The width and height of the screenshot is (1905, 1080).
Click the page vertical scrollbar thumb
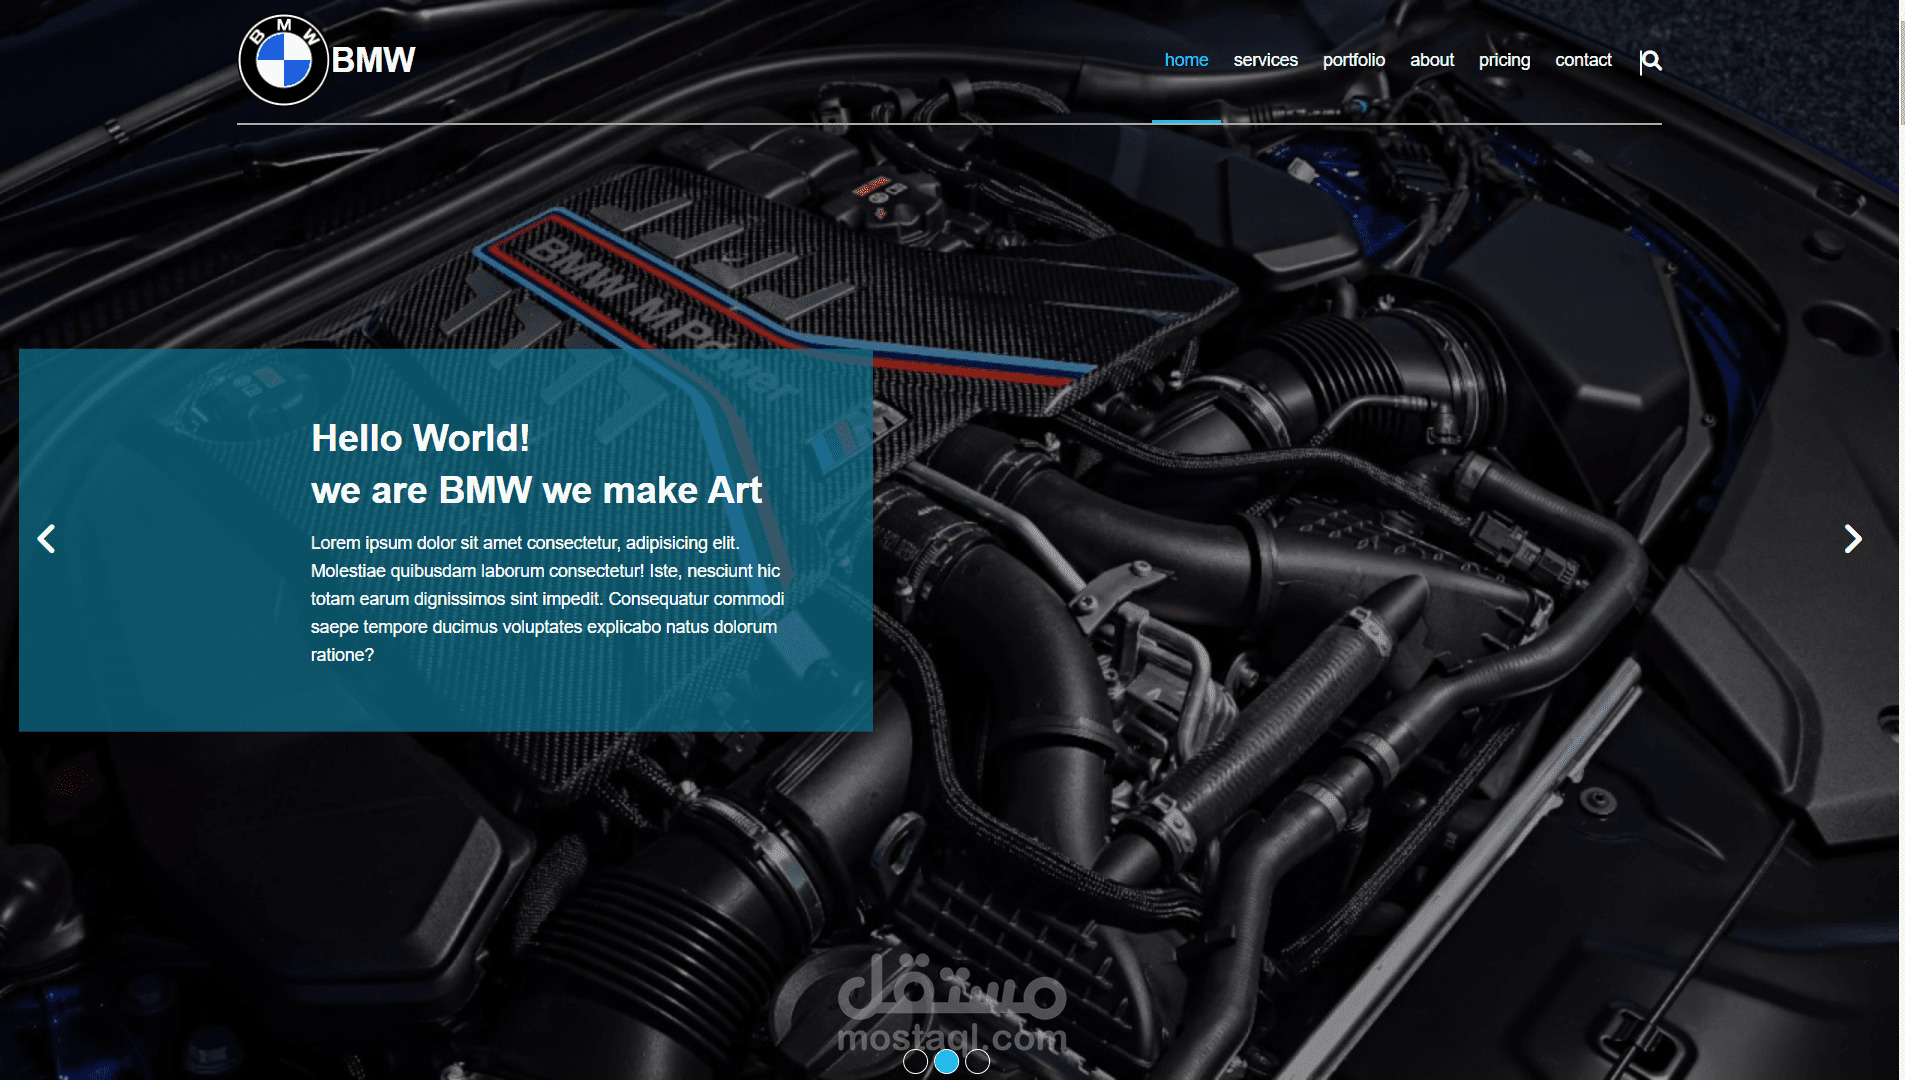[x=1902, y=72]
